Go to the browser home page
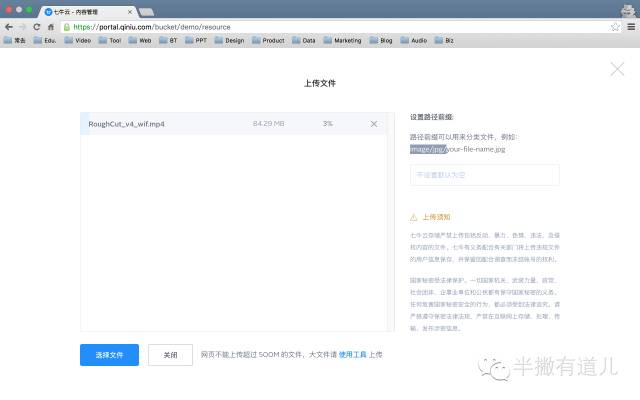Screen dimensions: 640x400 [51, 26]
